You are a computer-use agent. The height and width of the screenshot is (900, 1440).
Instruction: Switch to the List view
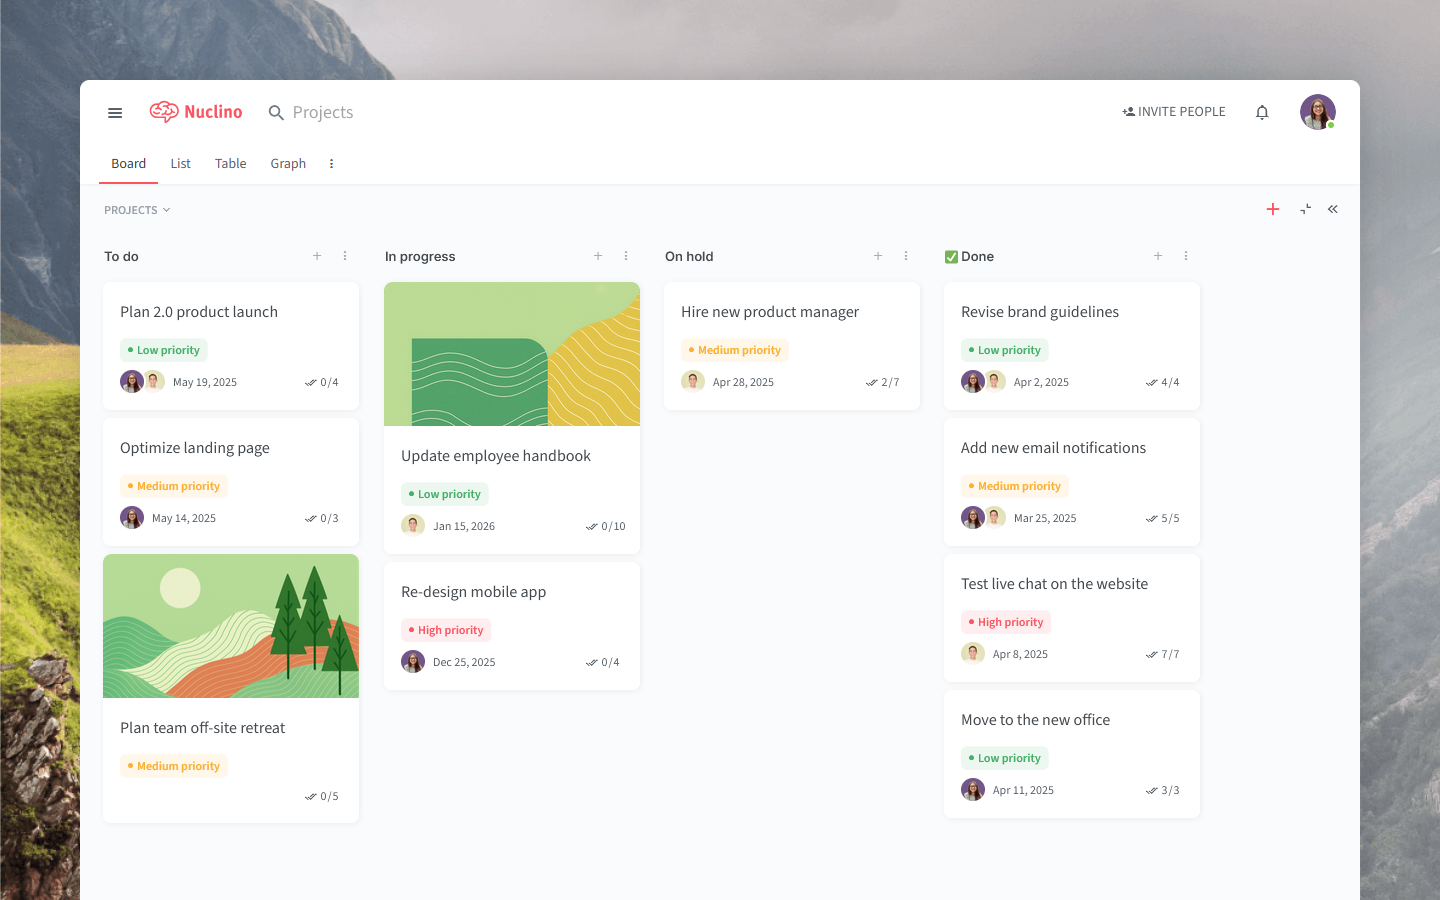180,163
